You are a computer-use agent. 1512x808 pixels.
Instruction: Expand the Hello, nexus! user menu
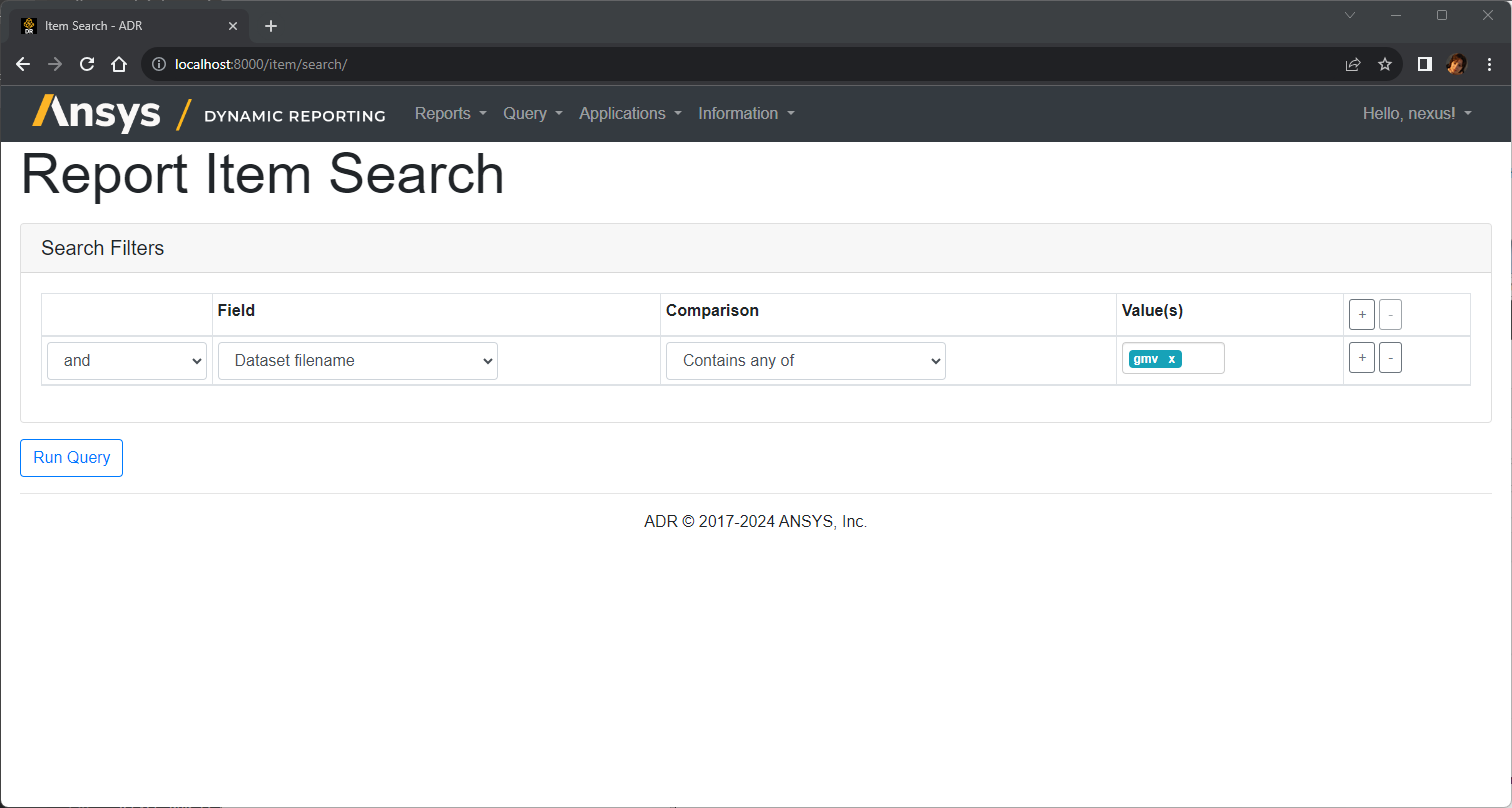click(x=1417, y=114)
